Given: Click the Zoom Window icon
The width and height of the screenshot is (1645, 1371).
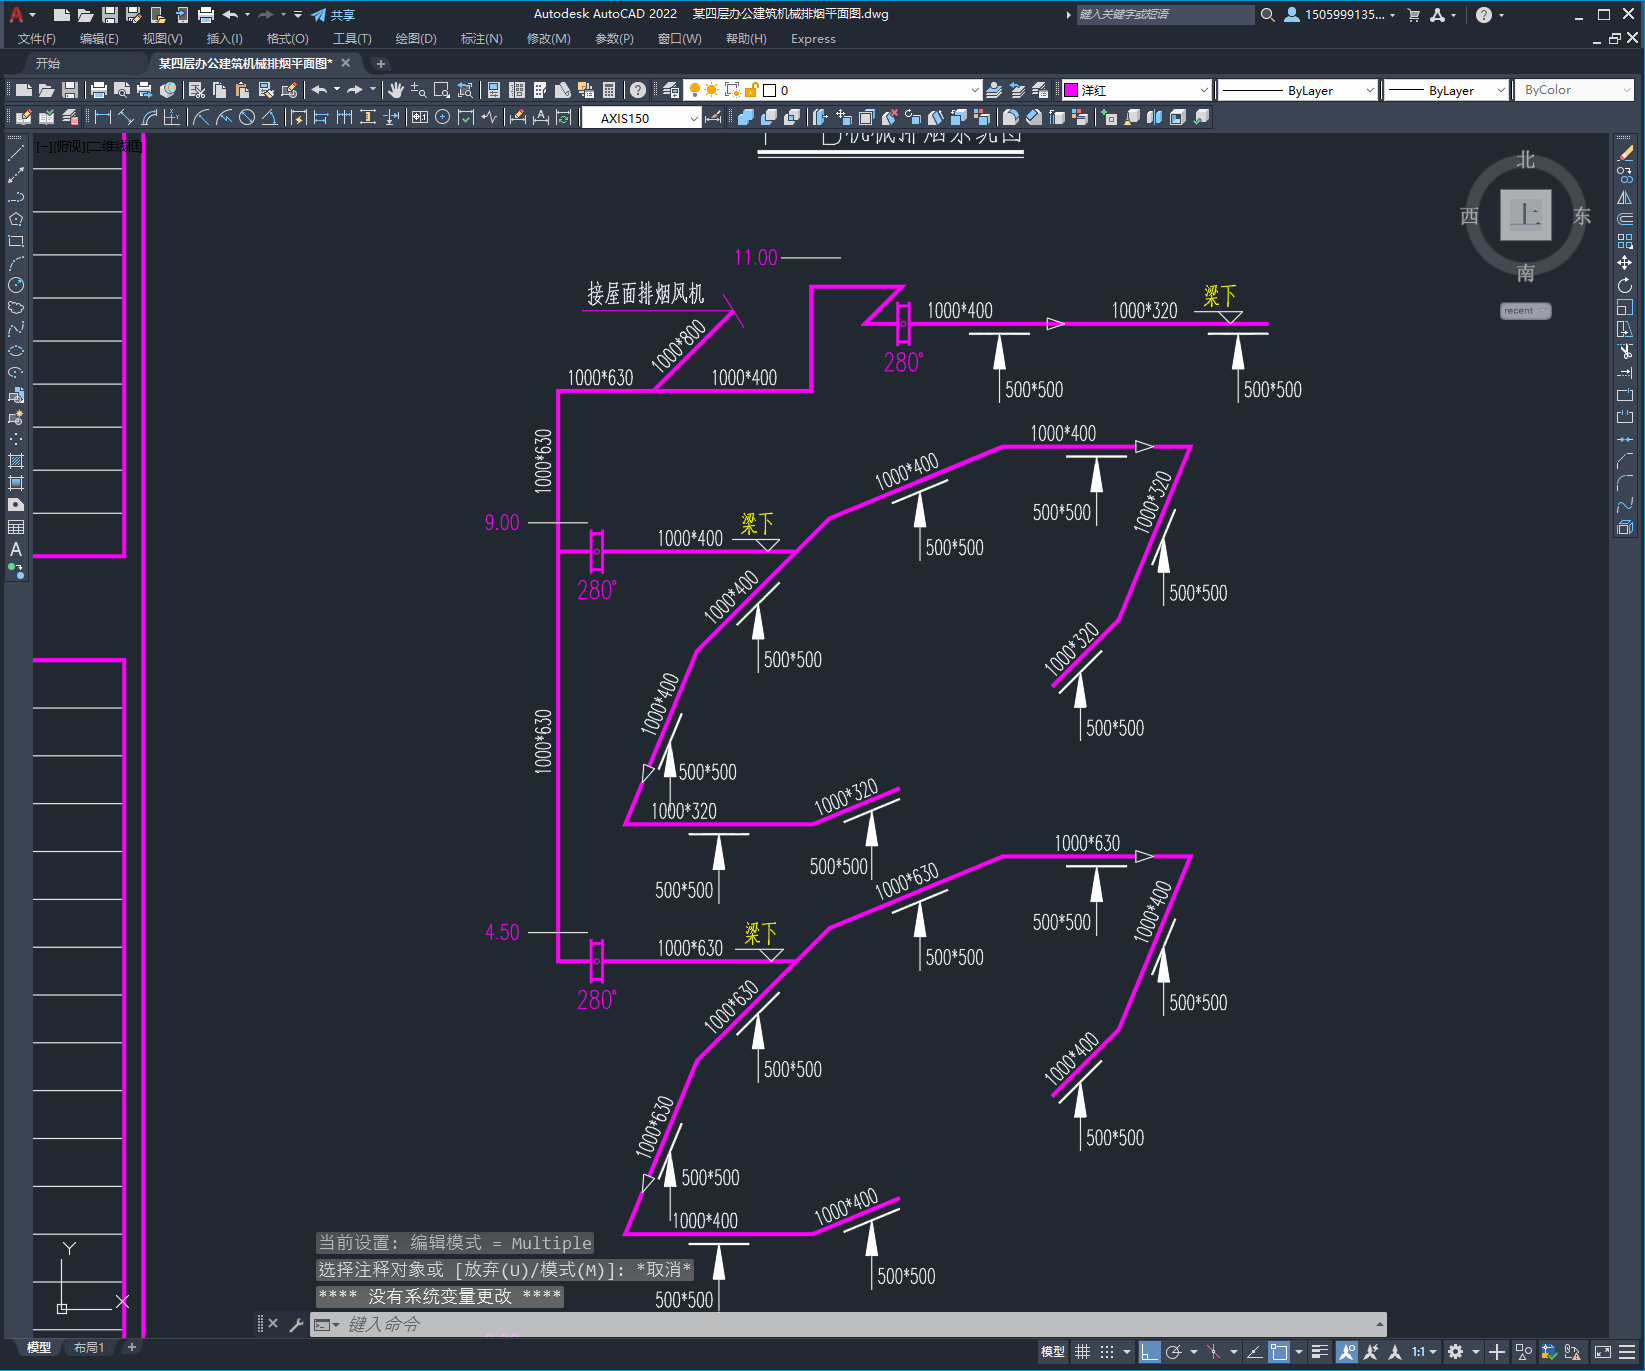Looking at the screenshot, I should point(441,90).
